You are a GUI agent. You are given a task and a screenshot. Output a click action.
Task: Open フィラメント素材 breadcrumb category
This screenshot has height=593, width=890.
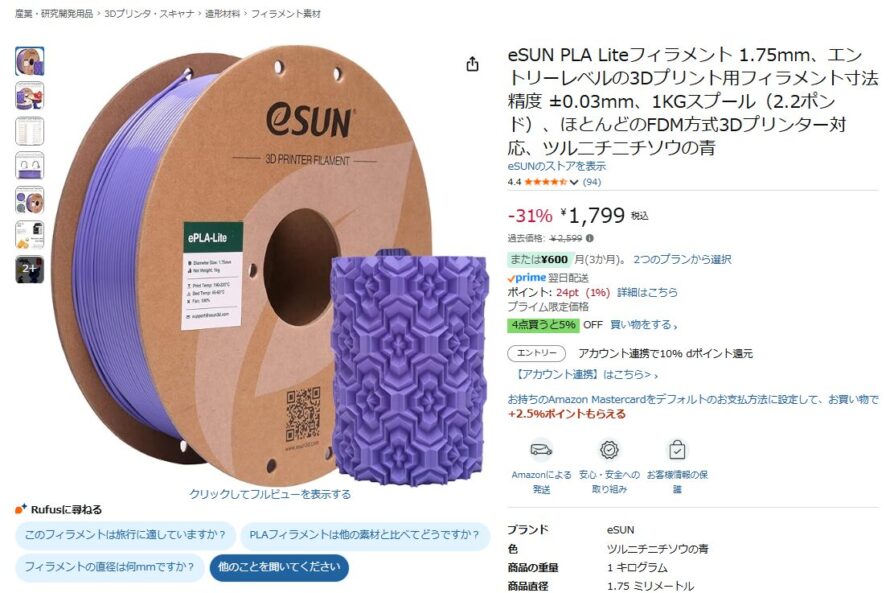pyautogui.click(x=286, y=14)
